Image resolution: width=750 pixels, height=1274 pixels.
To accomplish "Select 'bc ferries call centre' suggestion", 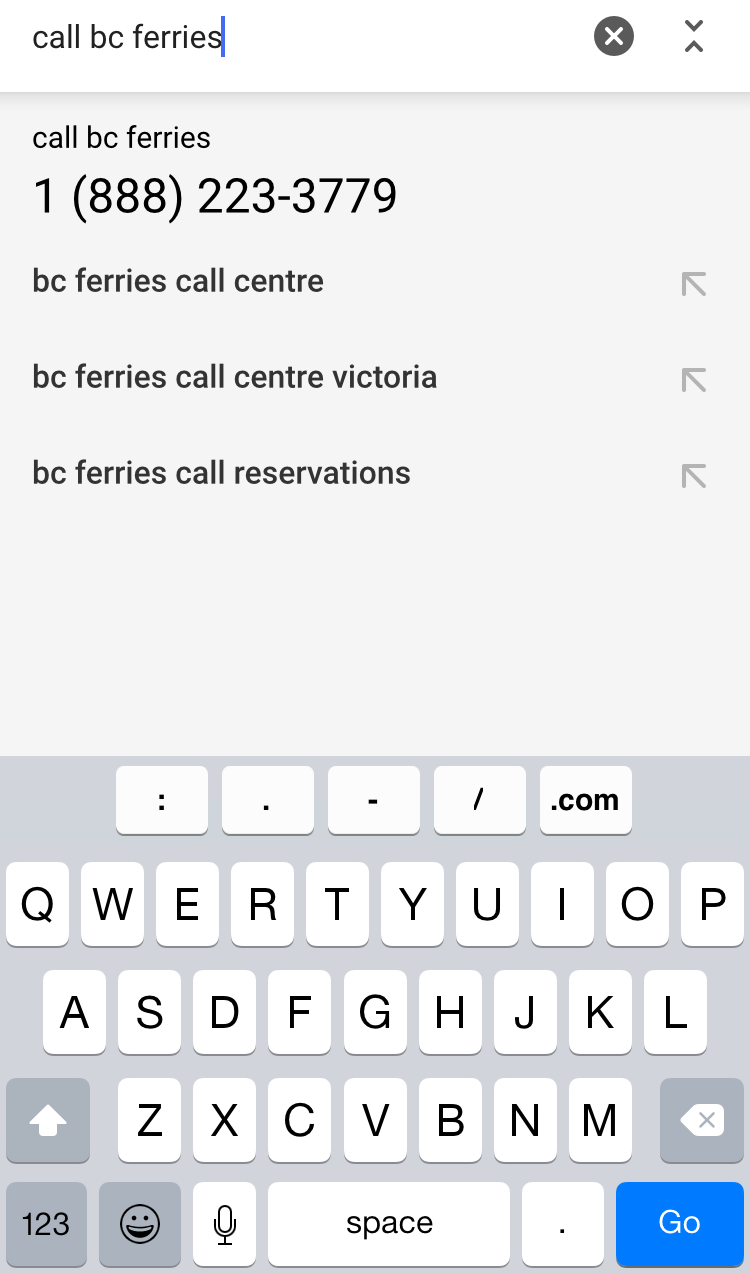I will (178, 282).
